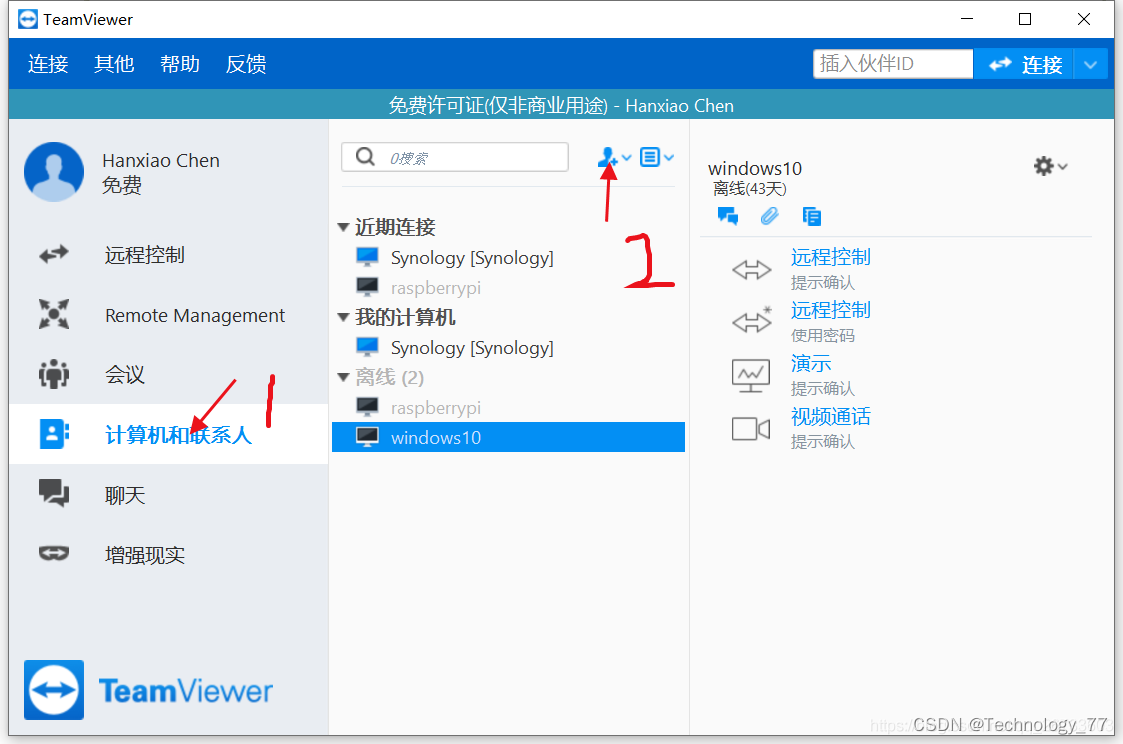Click the remote control confirm arrows icon
Viewport: 1123px width, 744px height.
tap(751, 270)
